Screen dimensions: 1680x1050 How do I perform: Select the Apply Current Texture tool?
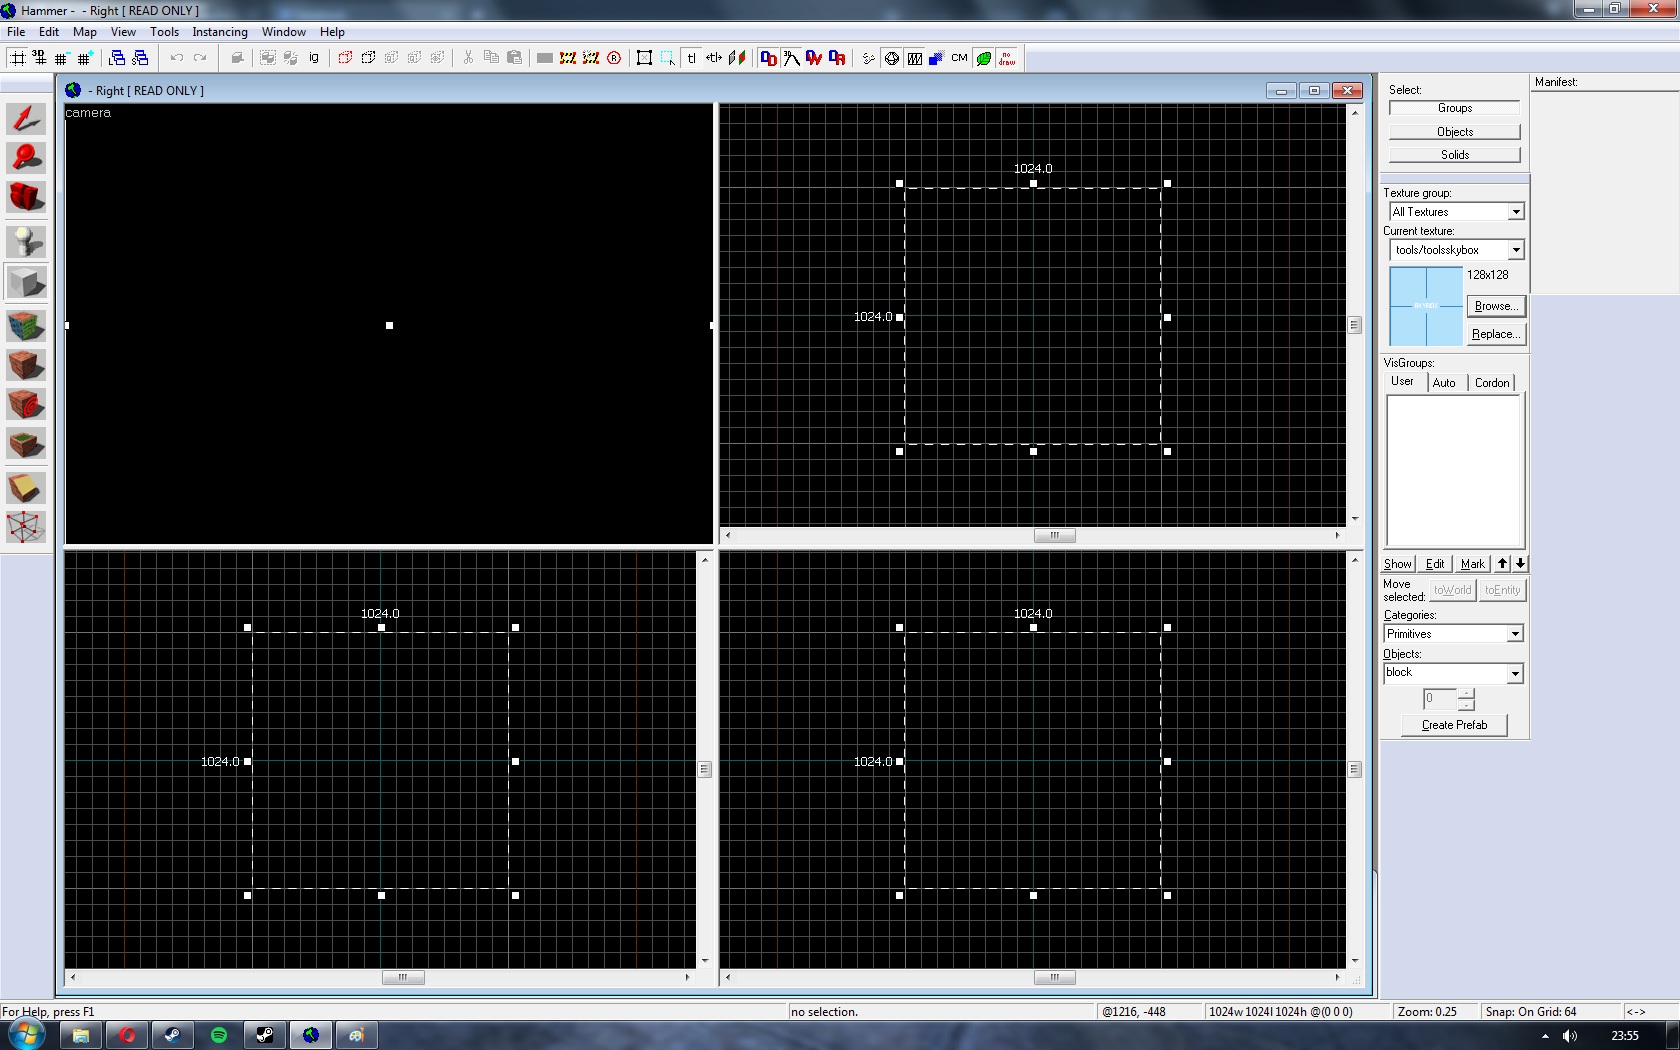point(26,364)
